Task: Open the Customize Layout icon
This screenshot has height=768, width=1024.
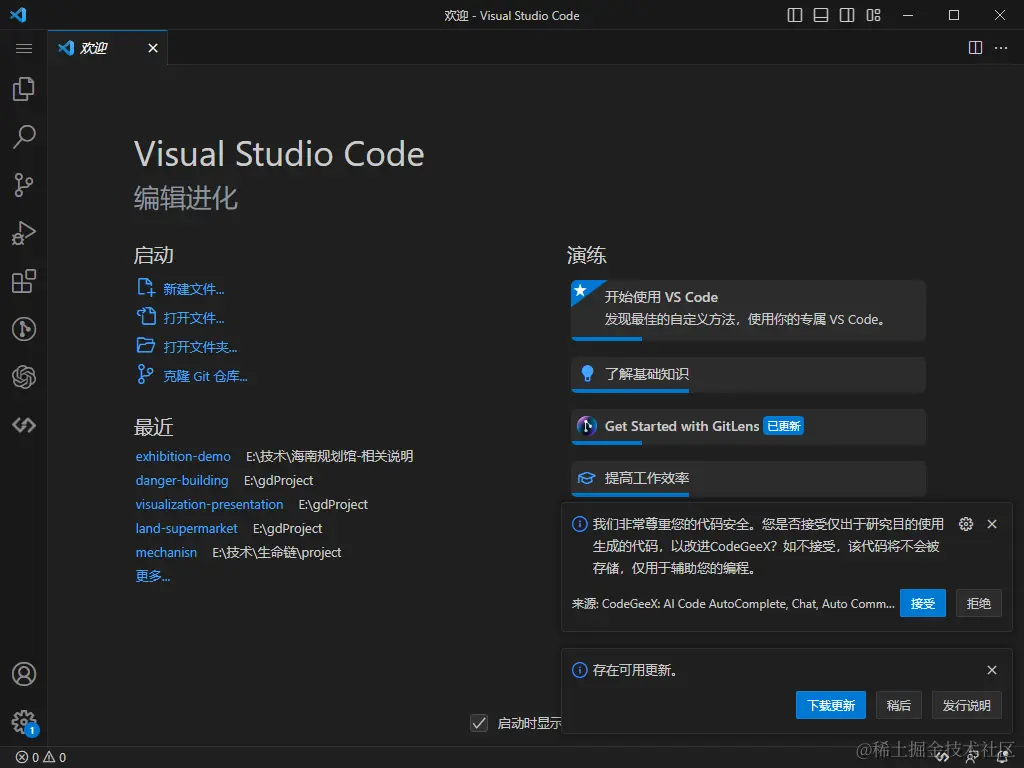Action: click(873, 15)
